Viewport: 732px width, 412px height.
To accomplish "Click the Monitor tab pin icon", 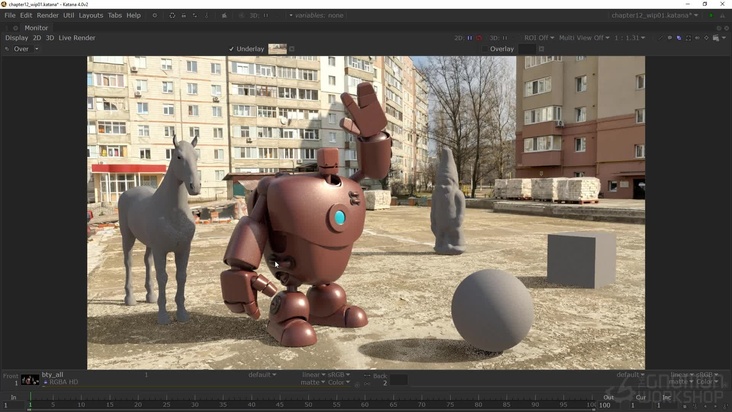I will 15,28.
